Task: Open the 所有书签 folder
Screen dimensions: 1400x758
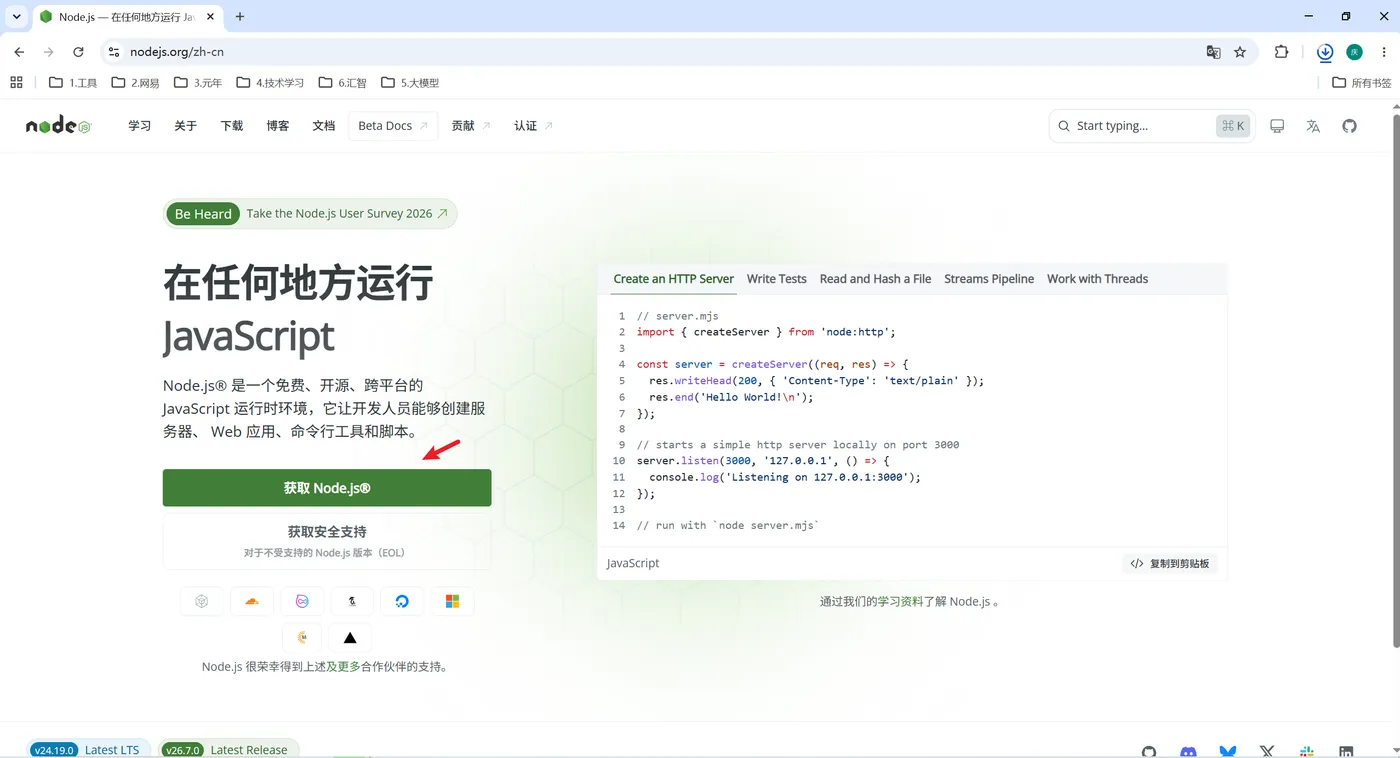Action: pos(1361,83)
